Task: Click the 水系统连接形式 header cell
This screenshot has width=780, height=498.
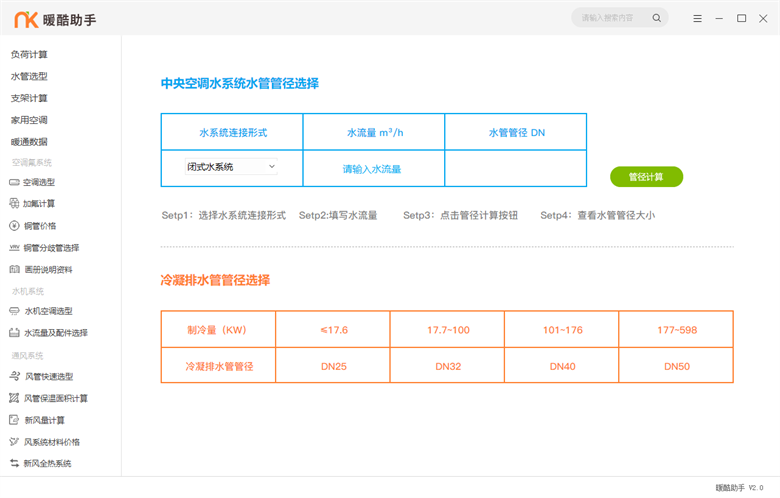Action: pyautogui.click(x=232, y=132)
